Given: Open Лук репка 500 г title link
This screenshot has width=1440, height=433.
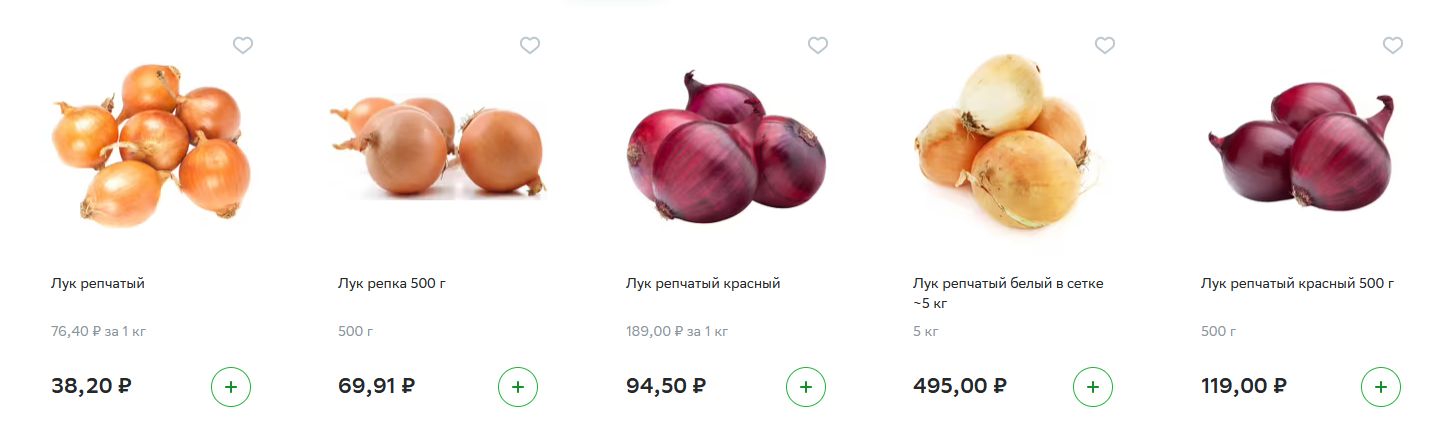Looking at the screenshot, I should pyautogui.click(x=392, y=284).
